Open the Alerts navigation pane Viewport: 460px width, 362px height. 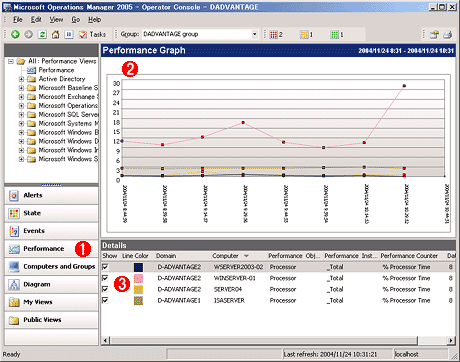tap(51, 195)
